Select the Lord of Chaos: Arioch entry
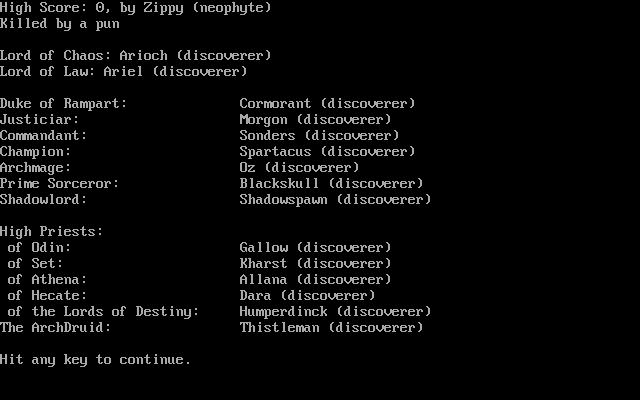640x400 pixels. 135,55
